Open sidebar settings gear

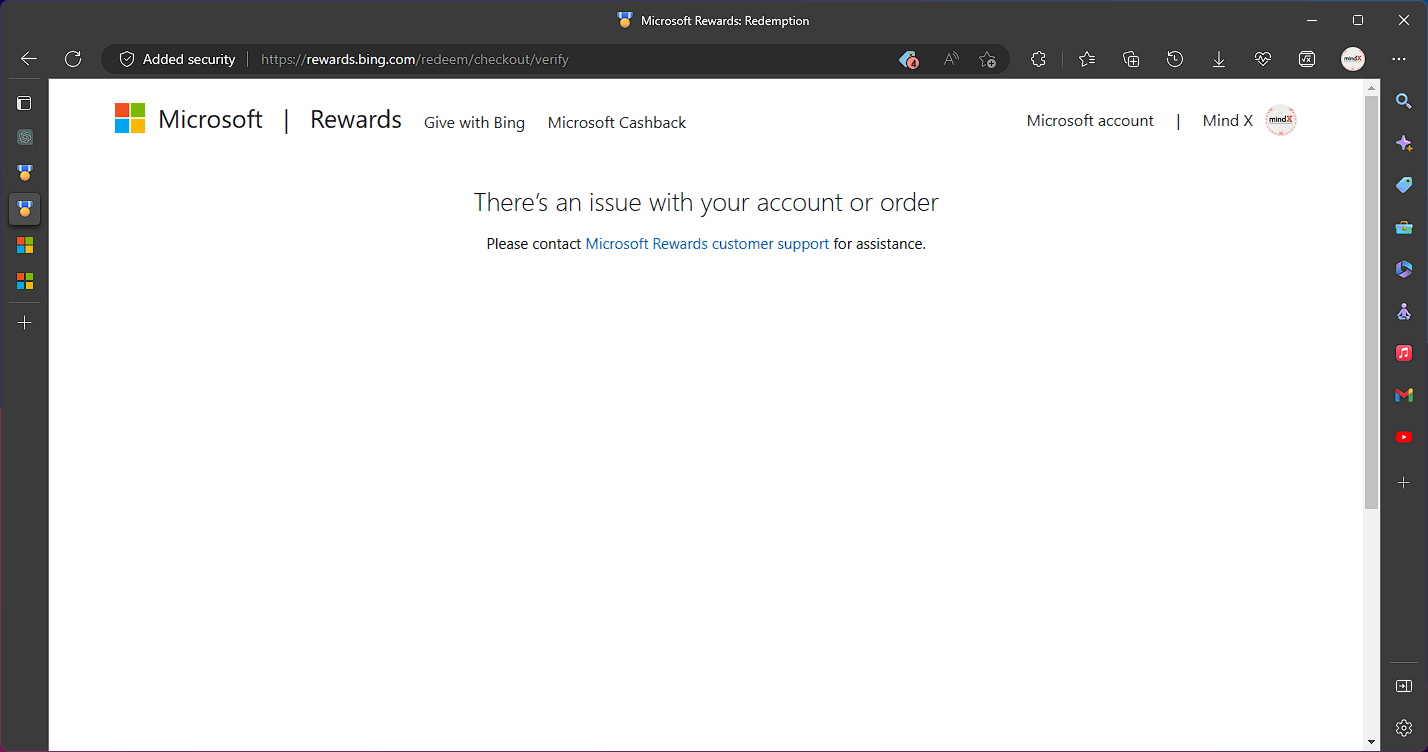point(1404,728)
